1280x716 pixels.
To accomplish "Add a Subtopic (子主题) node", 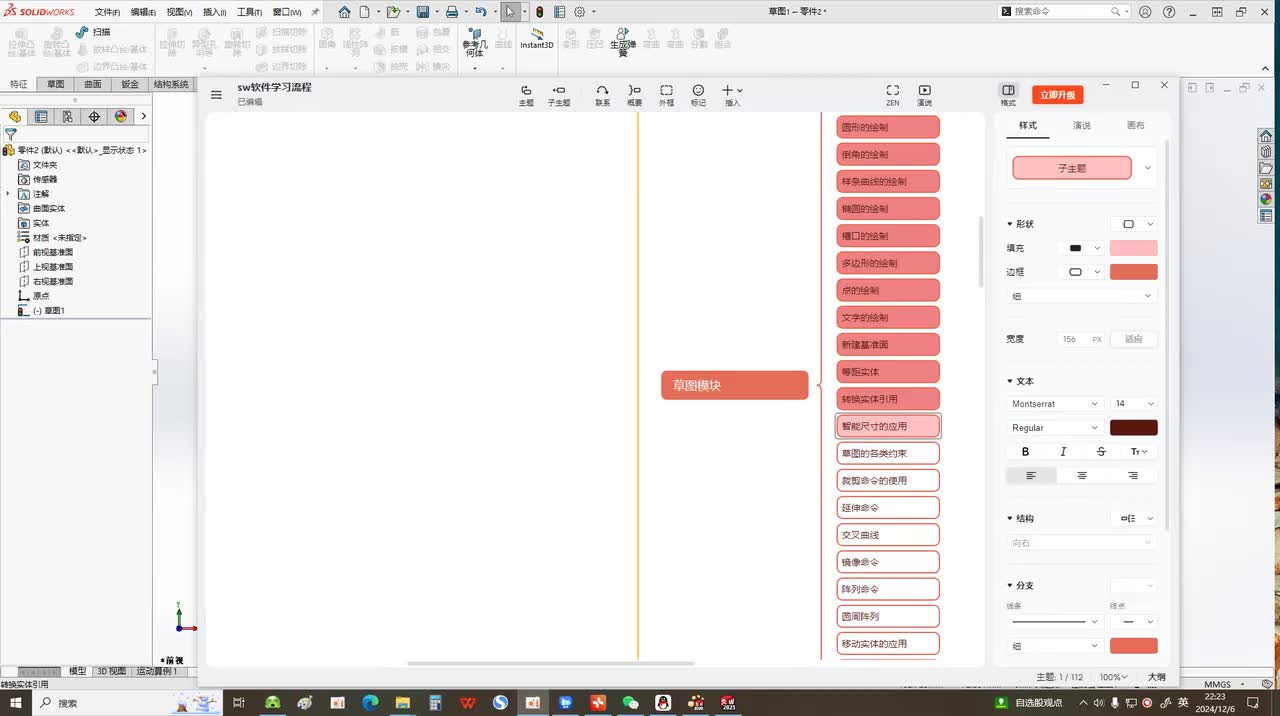I will pos(559,95).
